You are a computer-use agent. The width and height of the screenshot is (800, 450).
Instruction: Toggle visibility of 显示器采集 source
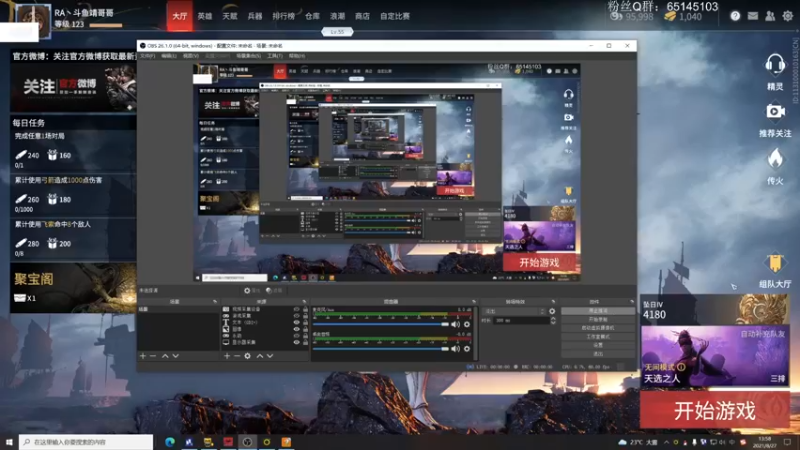pyautogui.click(x=296, y=342)
